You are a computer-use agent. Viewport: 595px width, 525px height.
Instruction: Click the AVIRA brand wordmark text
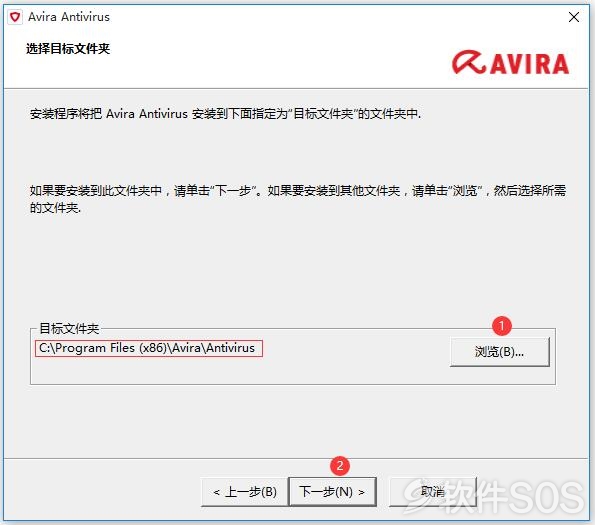click(x=530, y=63)
